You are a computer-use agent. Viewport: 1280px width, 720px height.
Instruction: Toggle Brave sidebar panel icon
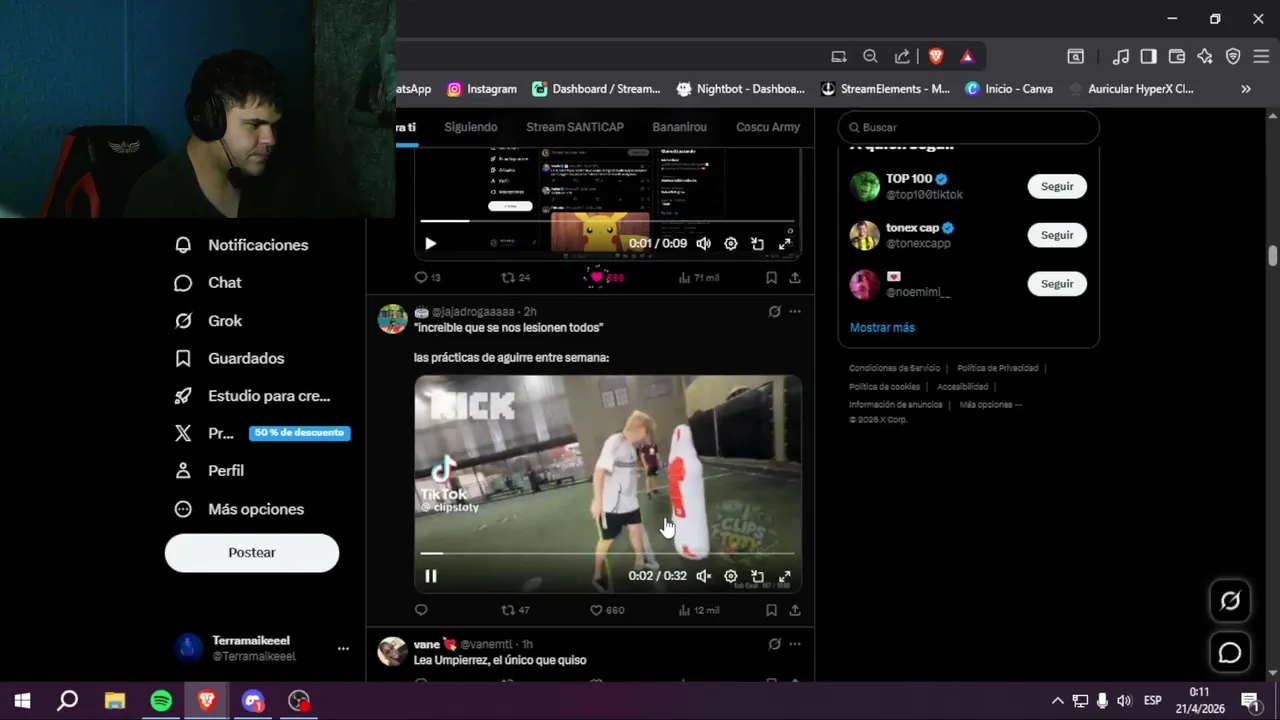1149,56
